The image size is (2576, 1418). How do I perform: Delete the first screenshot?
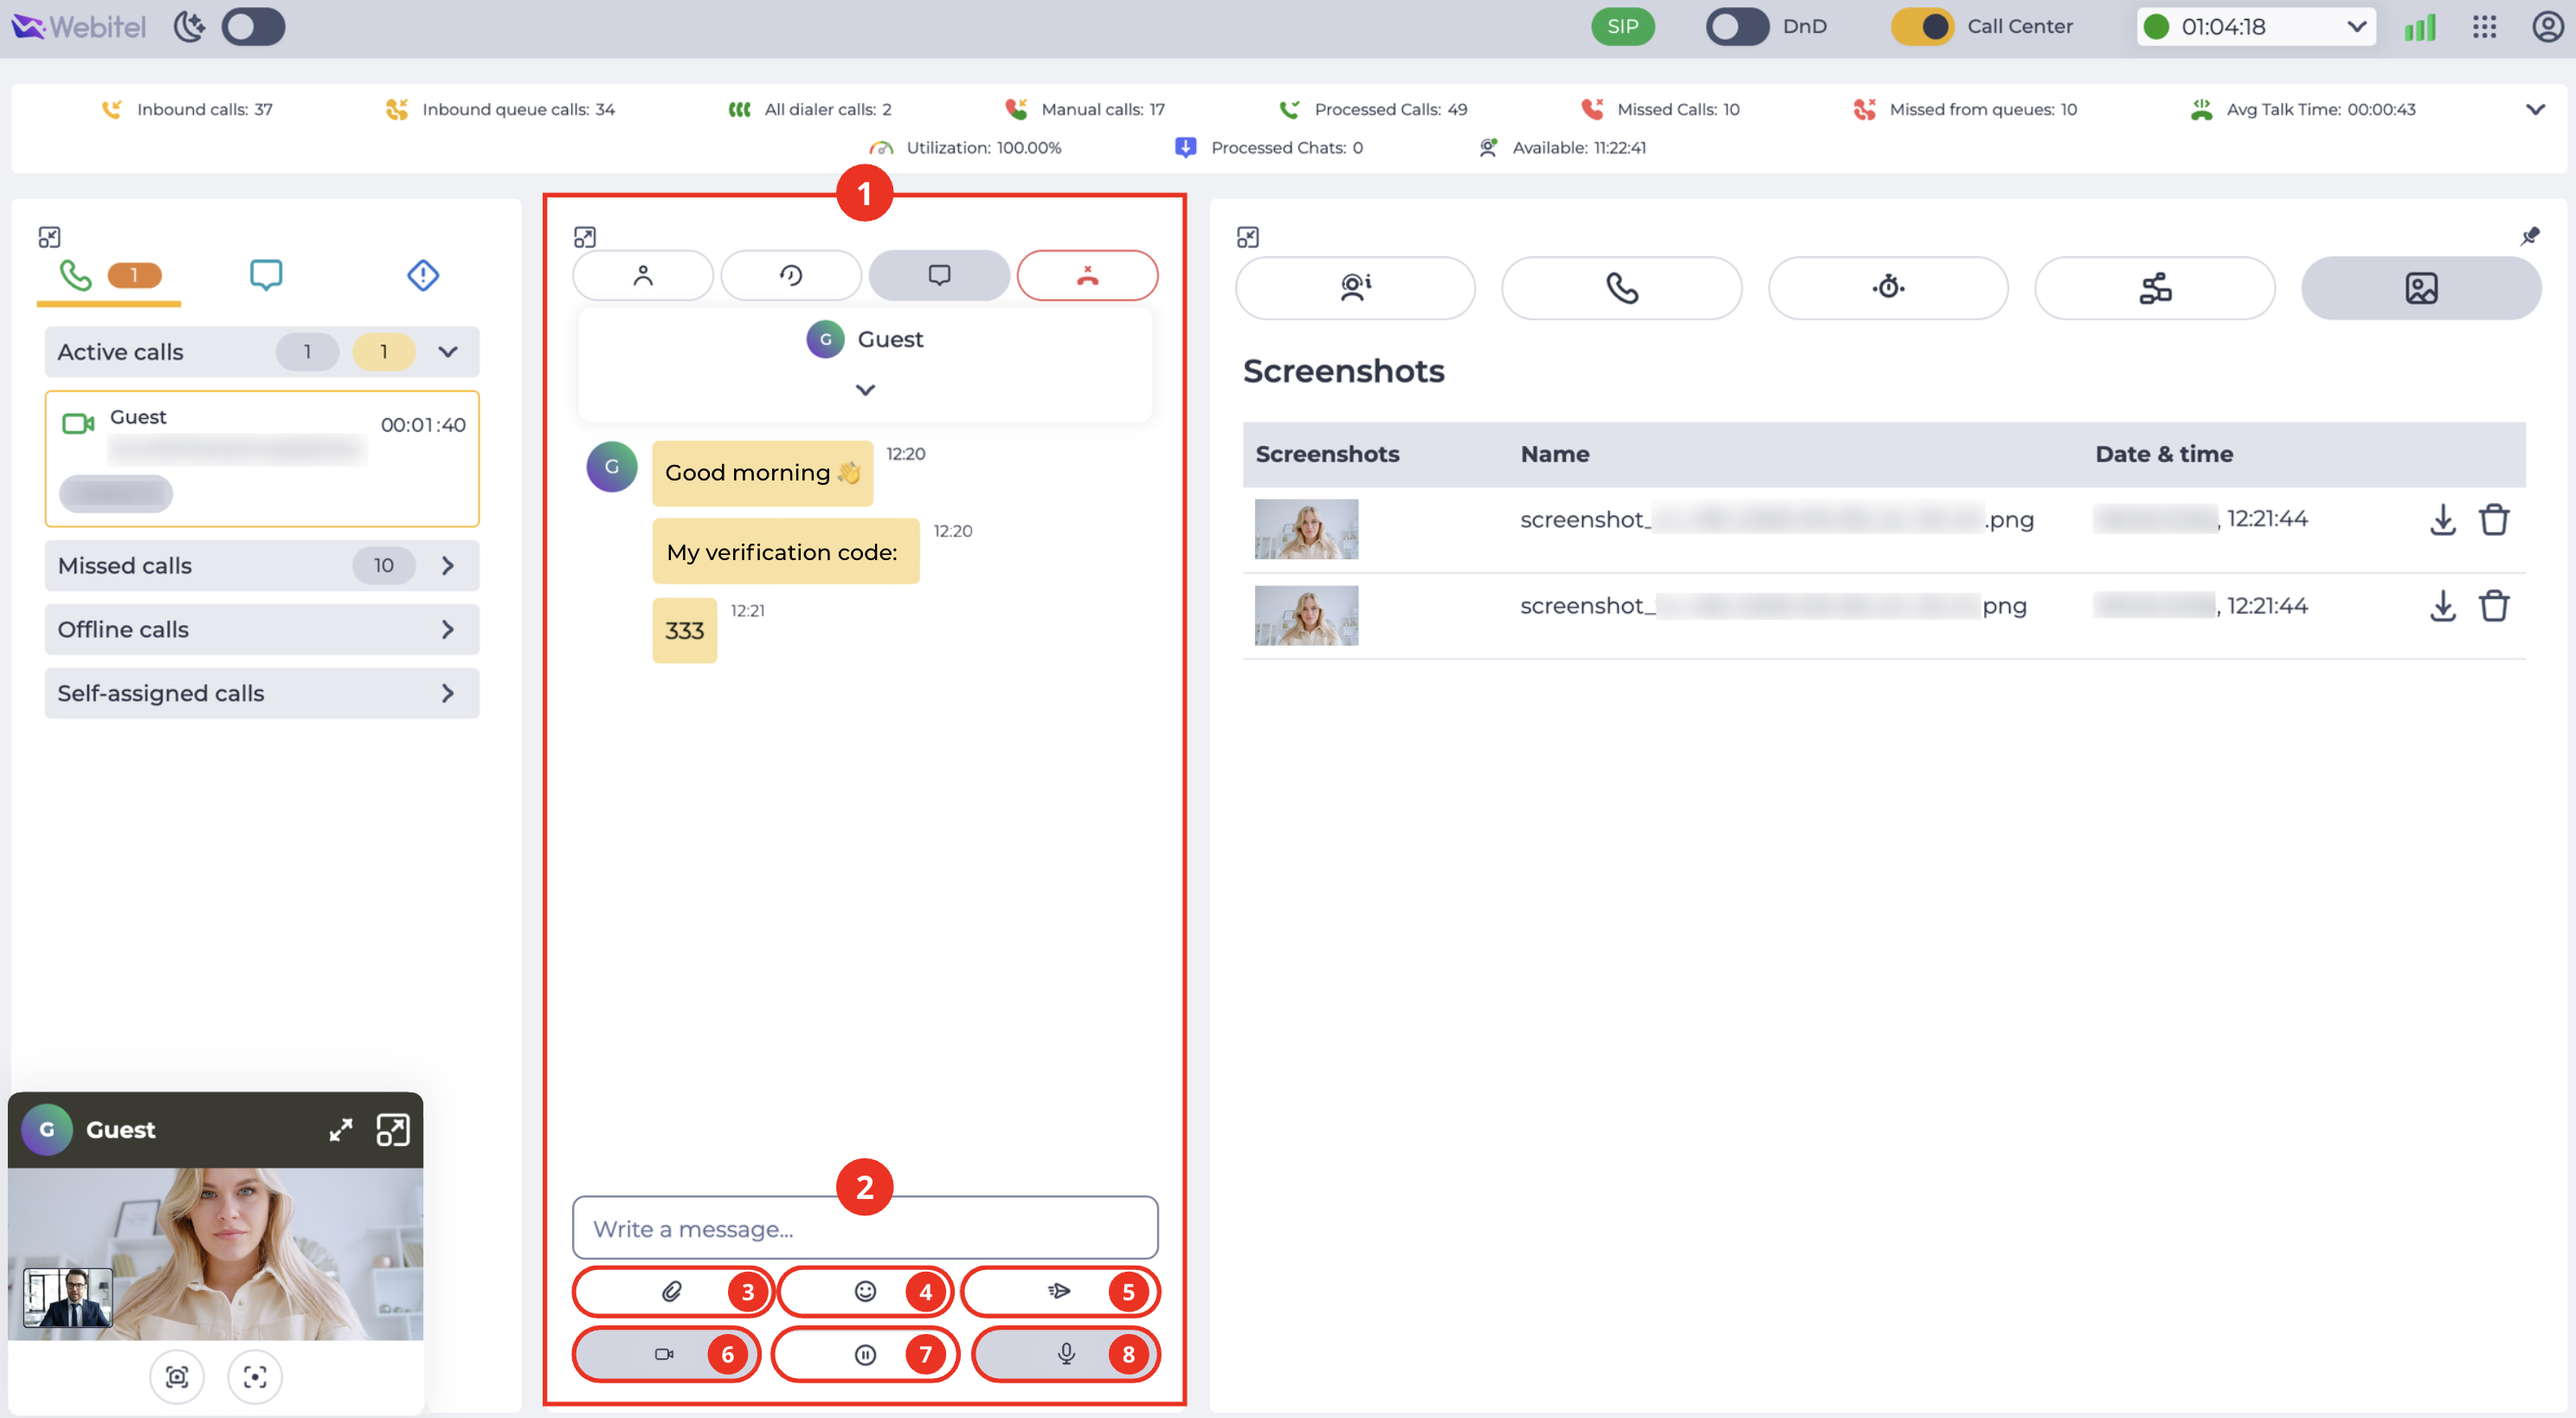click(2494, 520)
